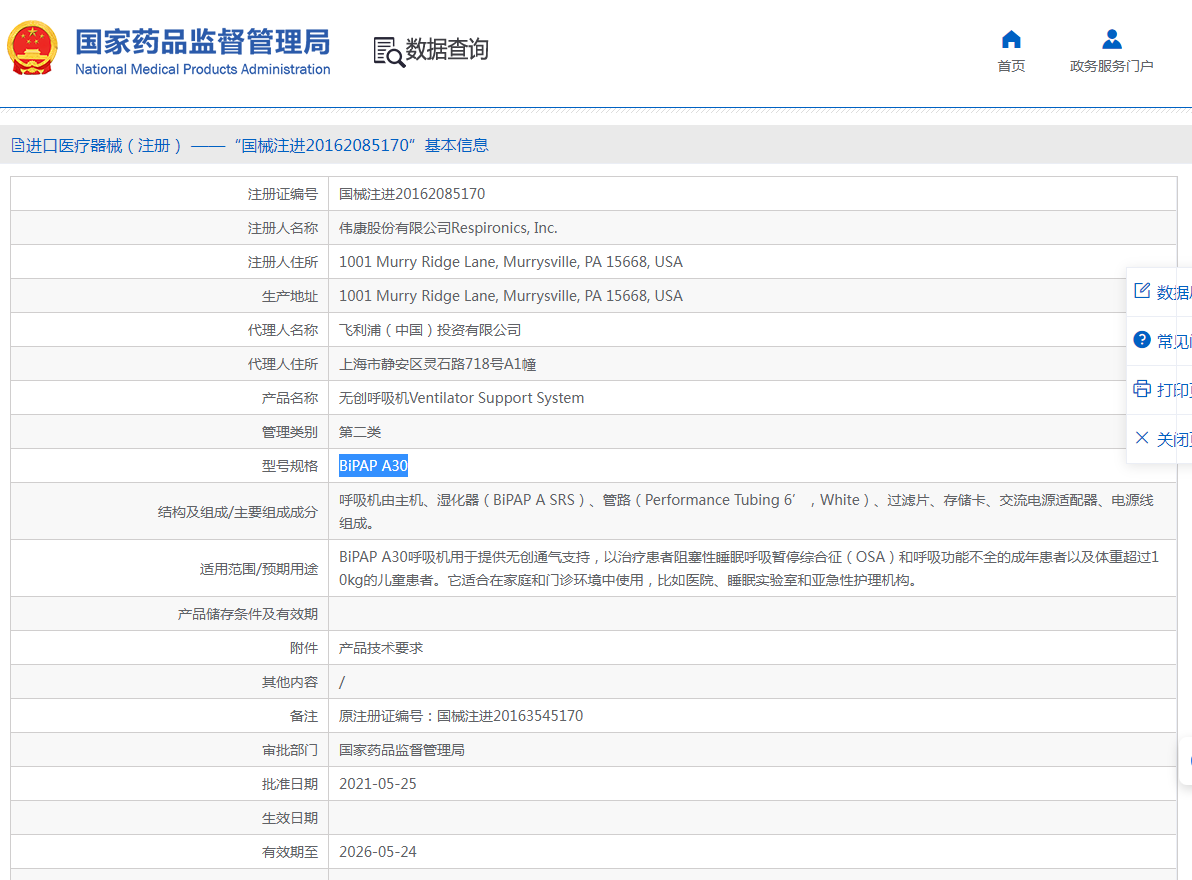1192x880 pixels.
Task: Click the 政务服务门户 label
Action: pyautogui.click(x=1111, y=66)
